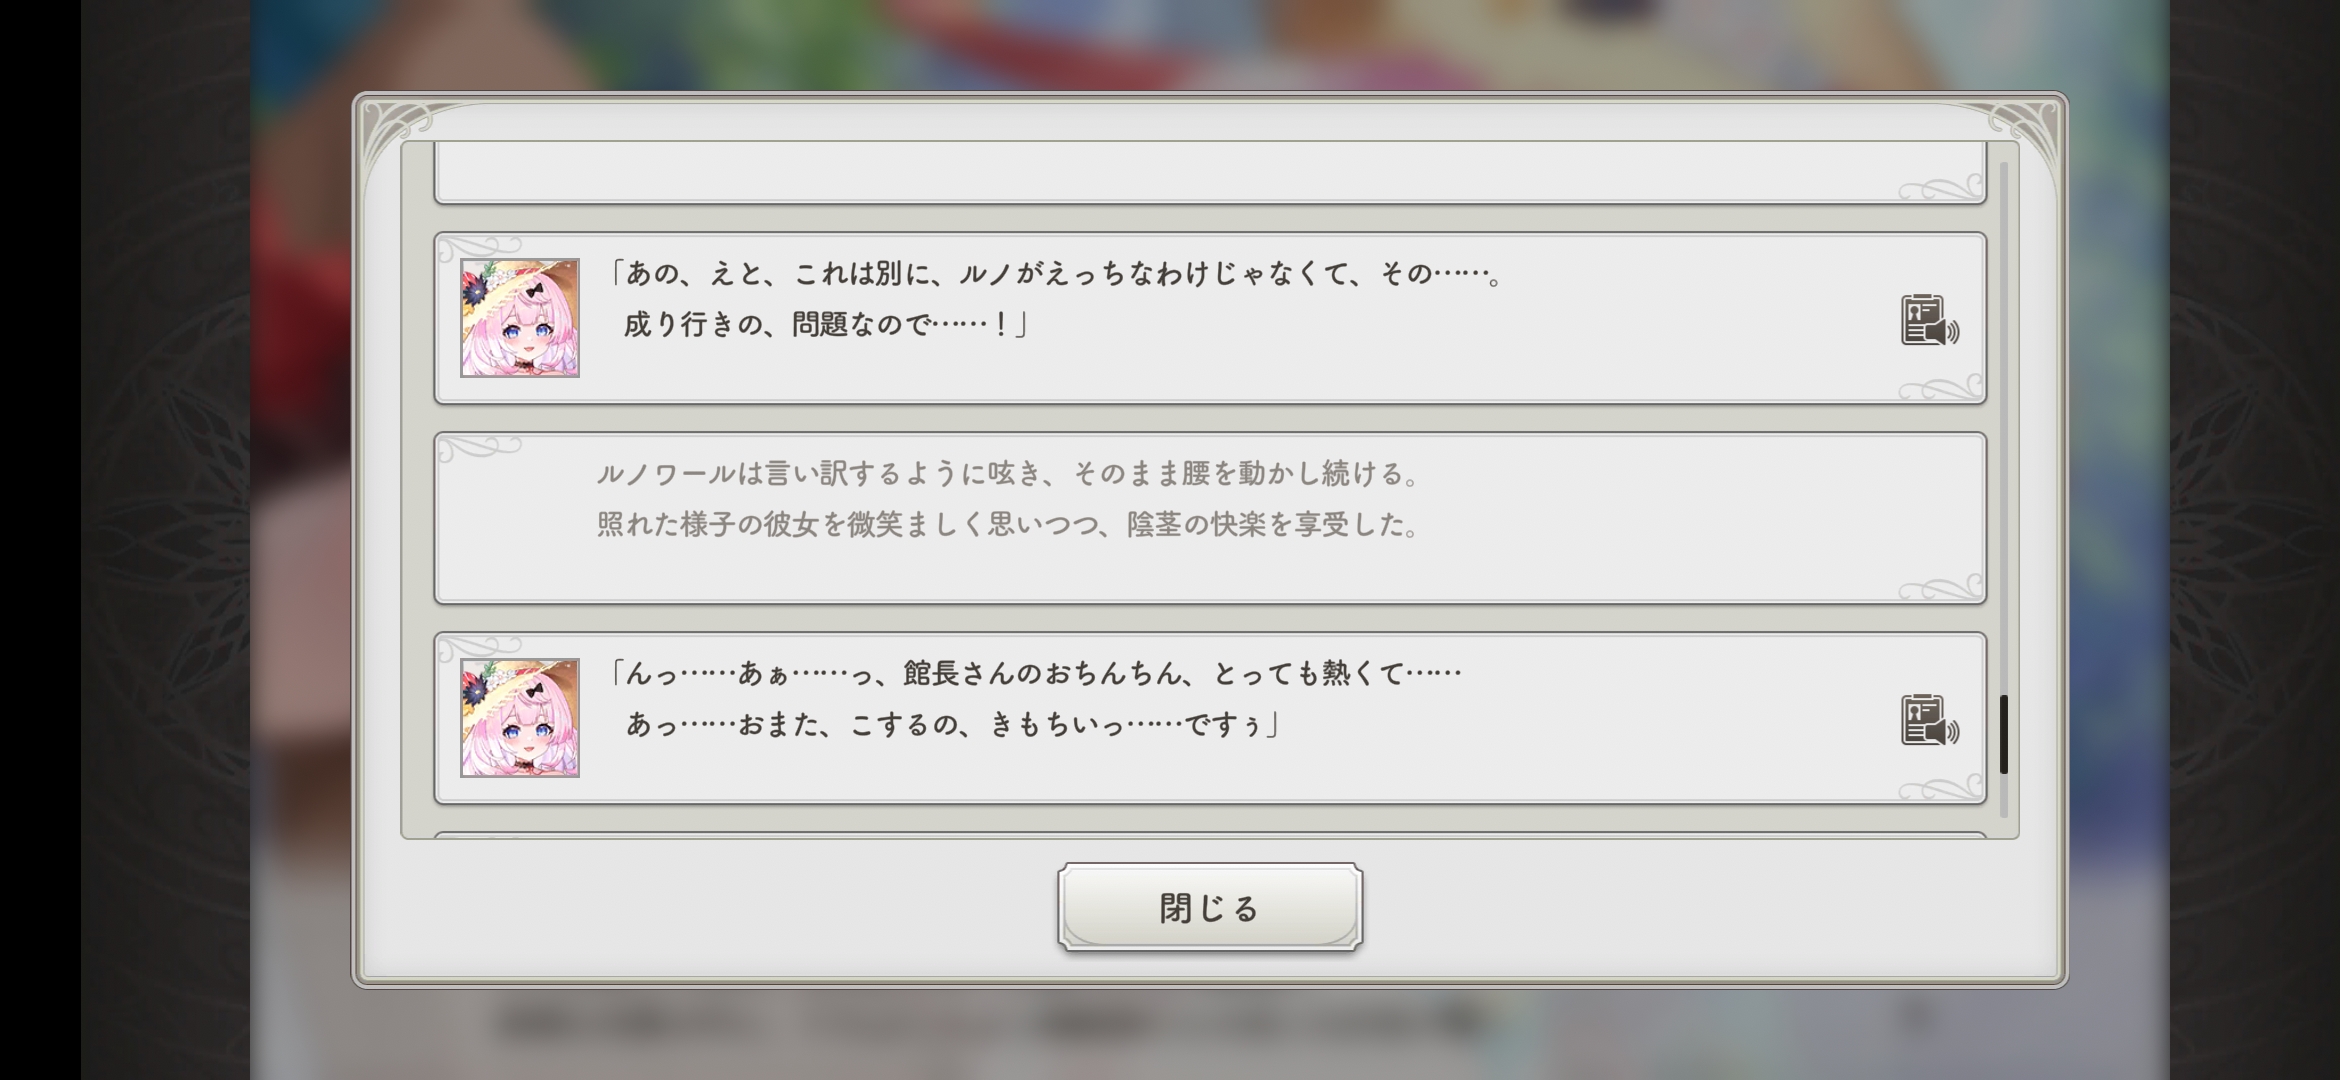Image resolution: width=2340 pixels, height=1080 pixels.
Task: Replay voice for the 「んっ……」 dialogue line
Action: [1929, 720]
